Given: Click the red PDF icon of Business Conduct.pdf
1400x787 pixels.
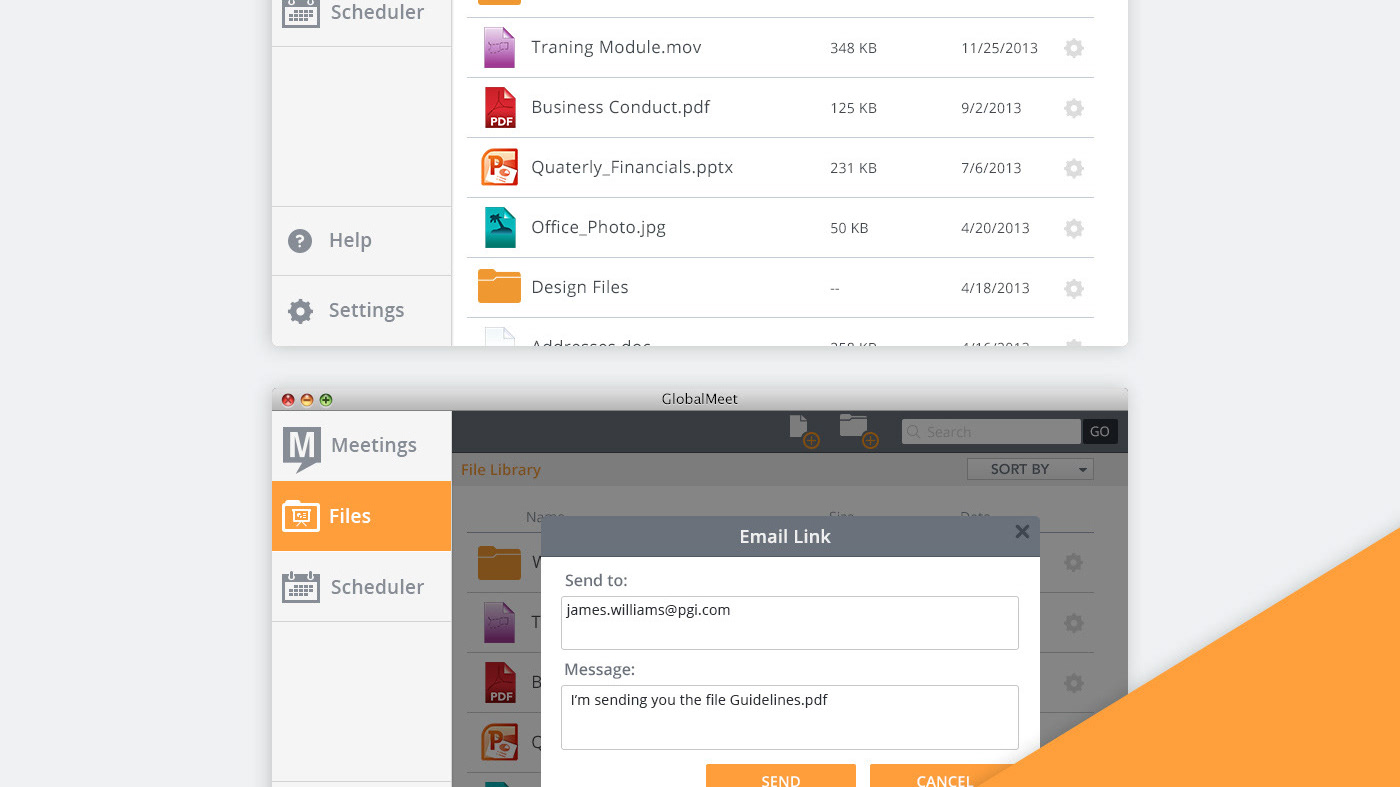Looking at the screenshot, I should [500, 108].
